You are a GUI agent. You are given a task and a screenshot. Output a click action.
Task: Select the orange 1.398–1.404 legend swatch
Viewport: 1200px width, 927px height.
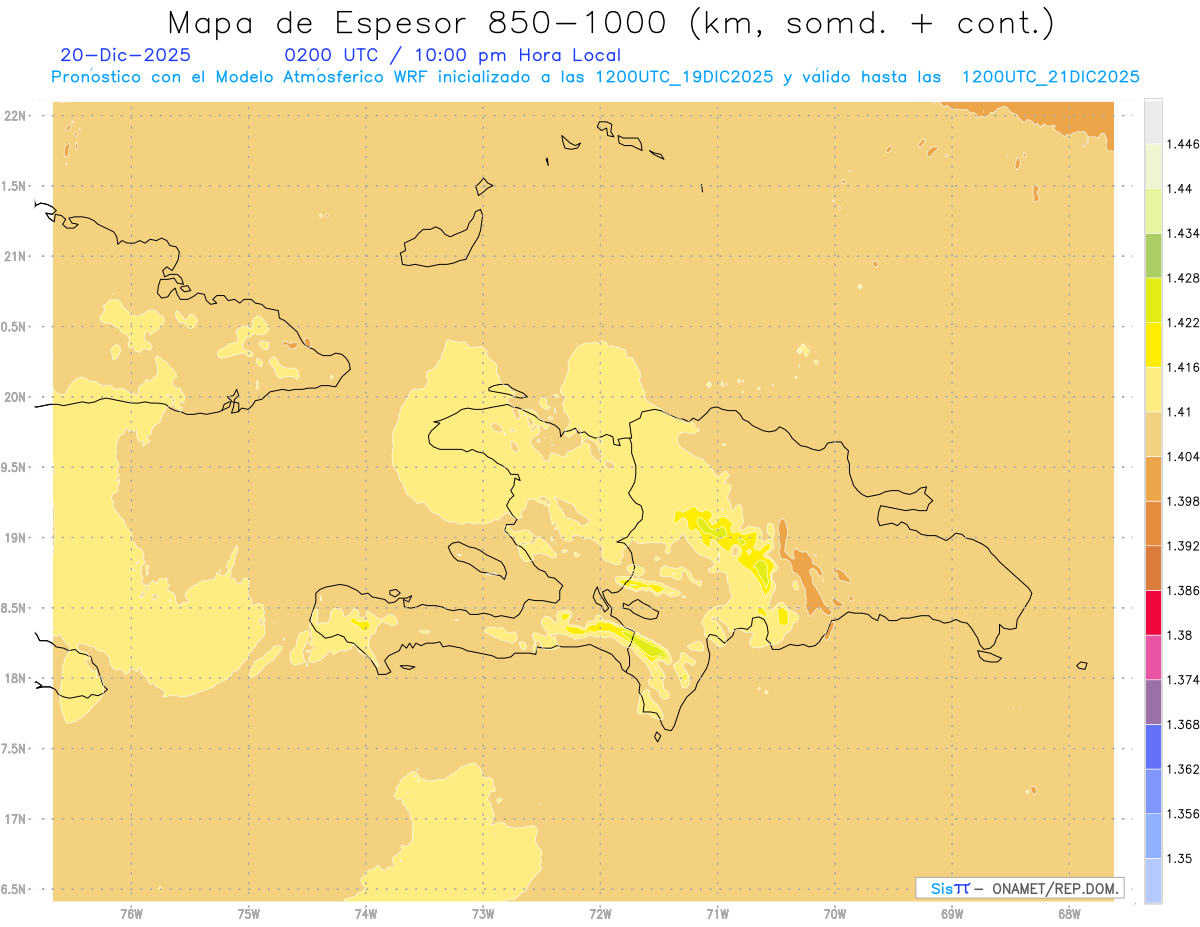click(1153, 478)
